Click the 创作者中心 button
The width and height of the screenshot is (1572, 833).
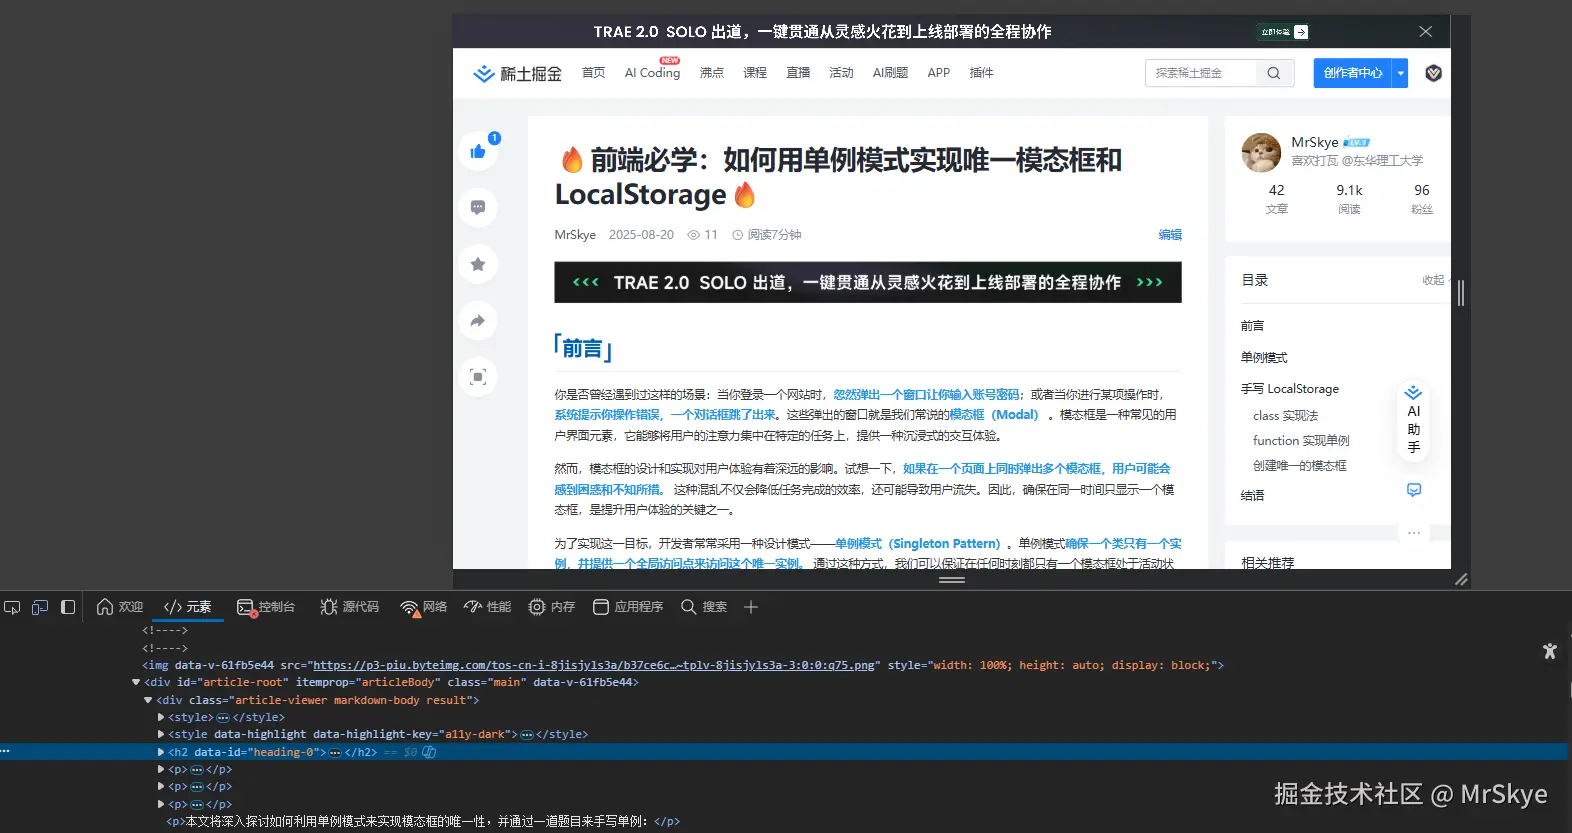[x=1353, y=73]
